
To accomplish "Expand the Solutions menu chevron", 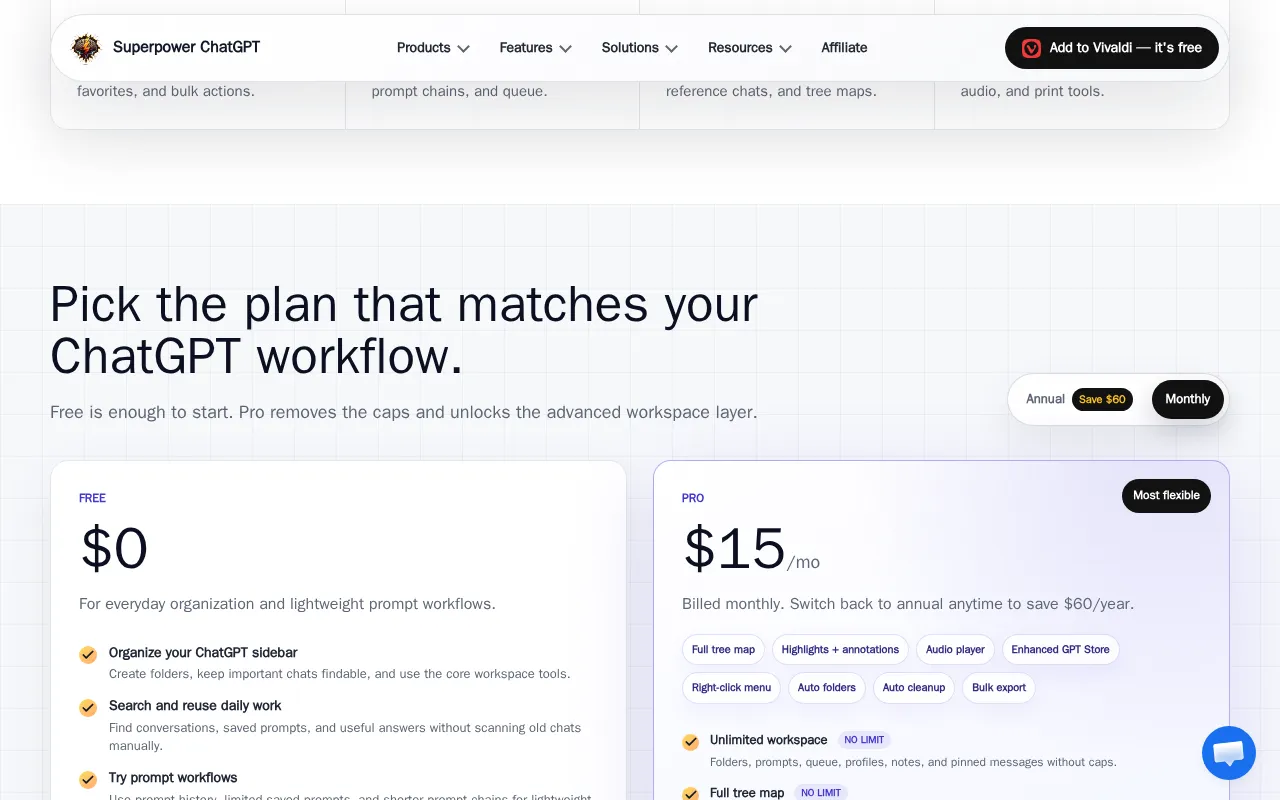I will click(x=671, y=48).
